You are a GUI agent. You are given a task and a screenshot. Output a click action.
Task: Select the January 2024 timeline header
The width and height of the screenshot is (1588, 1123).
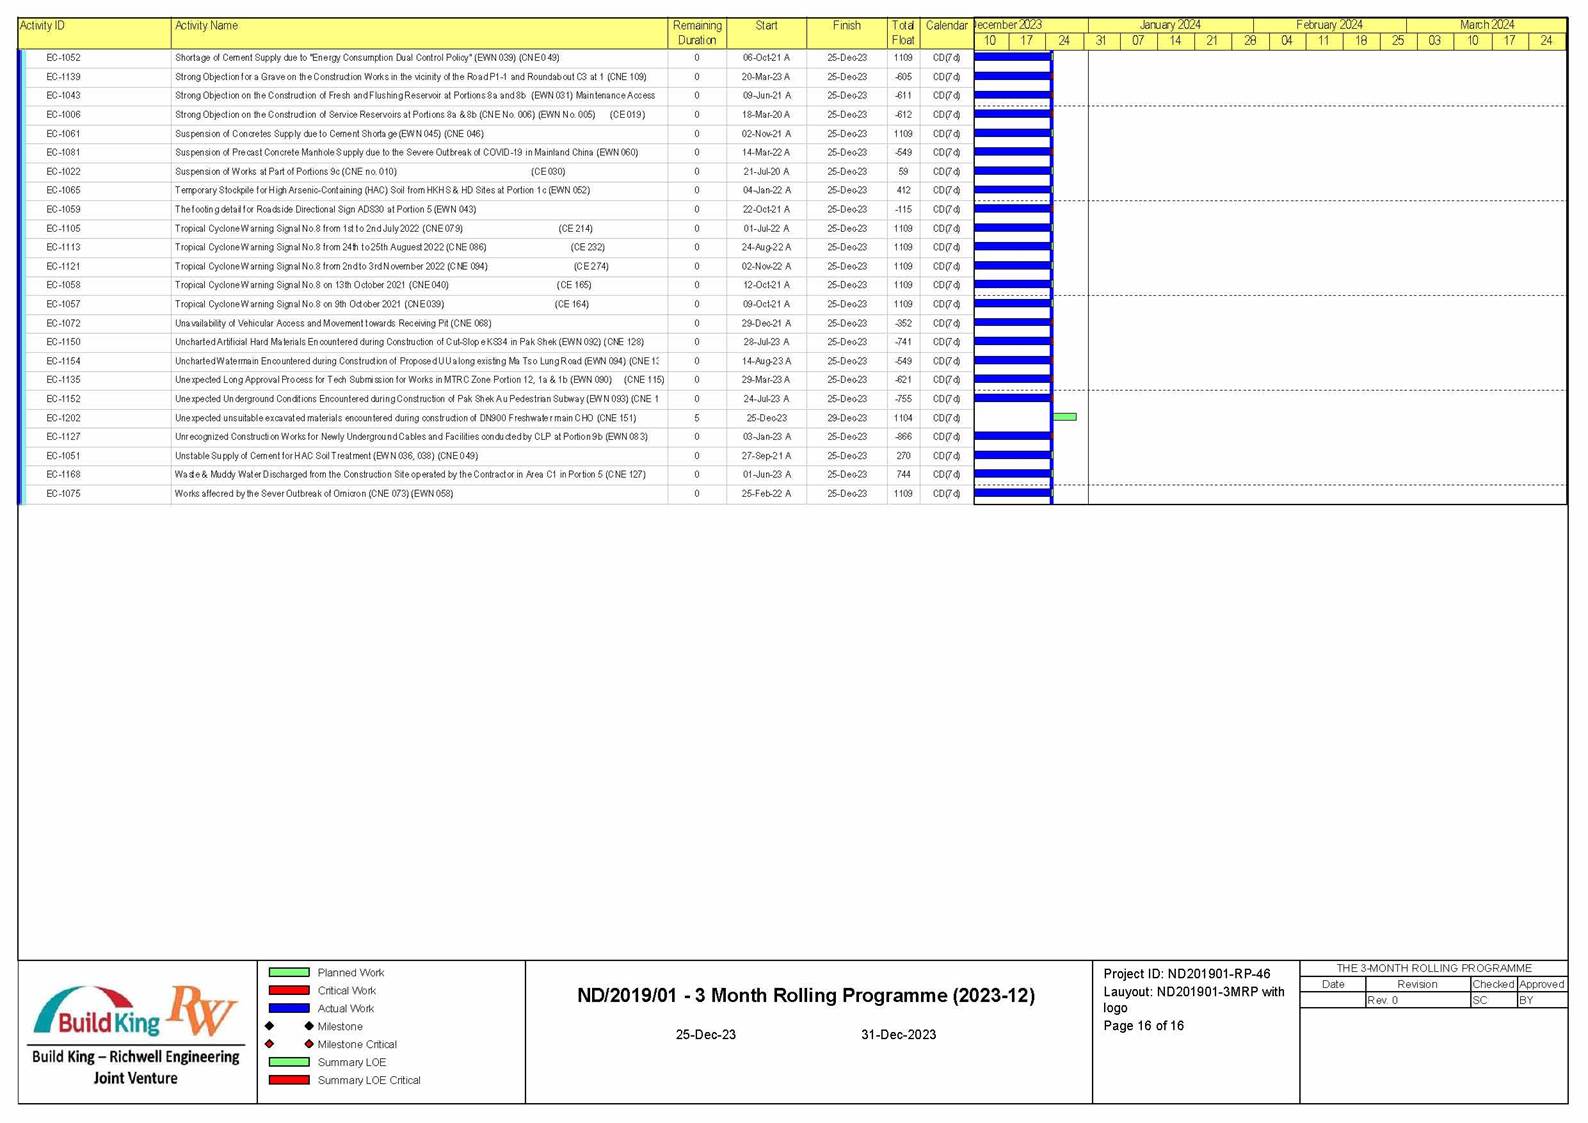pyautogui.click(x=1170, y=25)
